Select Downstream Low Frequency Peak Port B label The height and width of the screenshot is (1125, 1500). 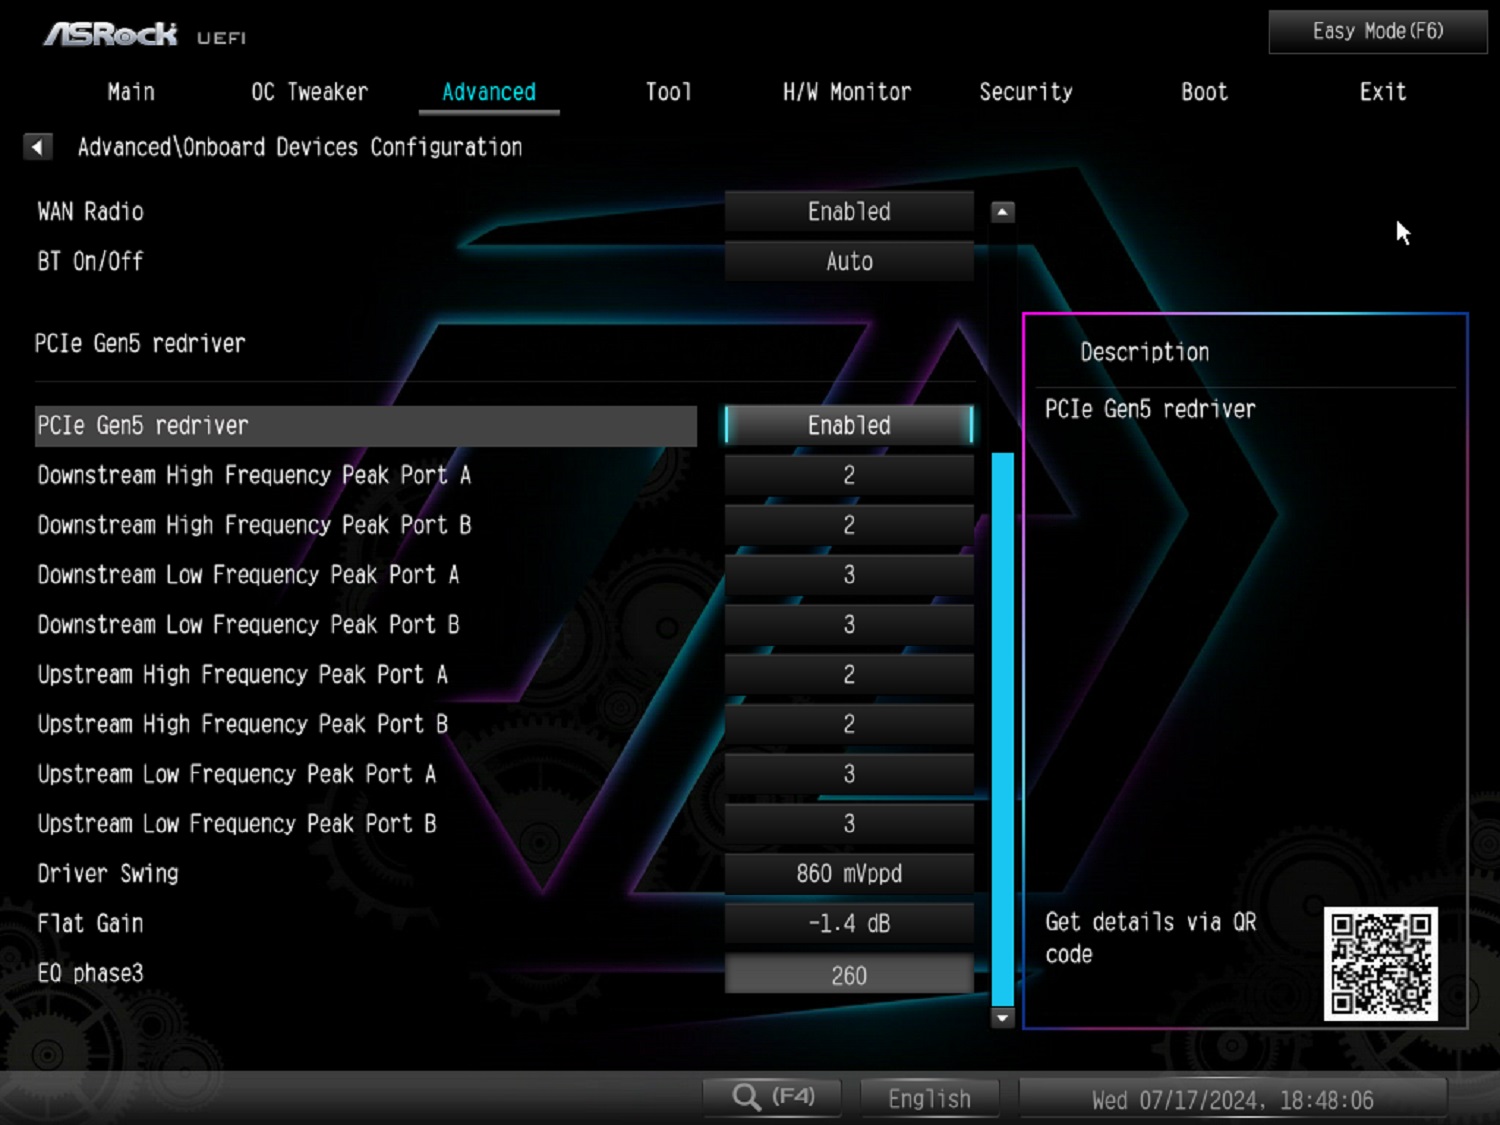pos(248,625)
